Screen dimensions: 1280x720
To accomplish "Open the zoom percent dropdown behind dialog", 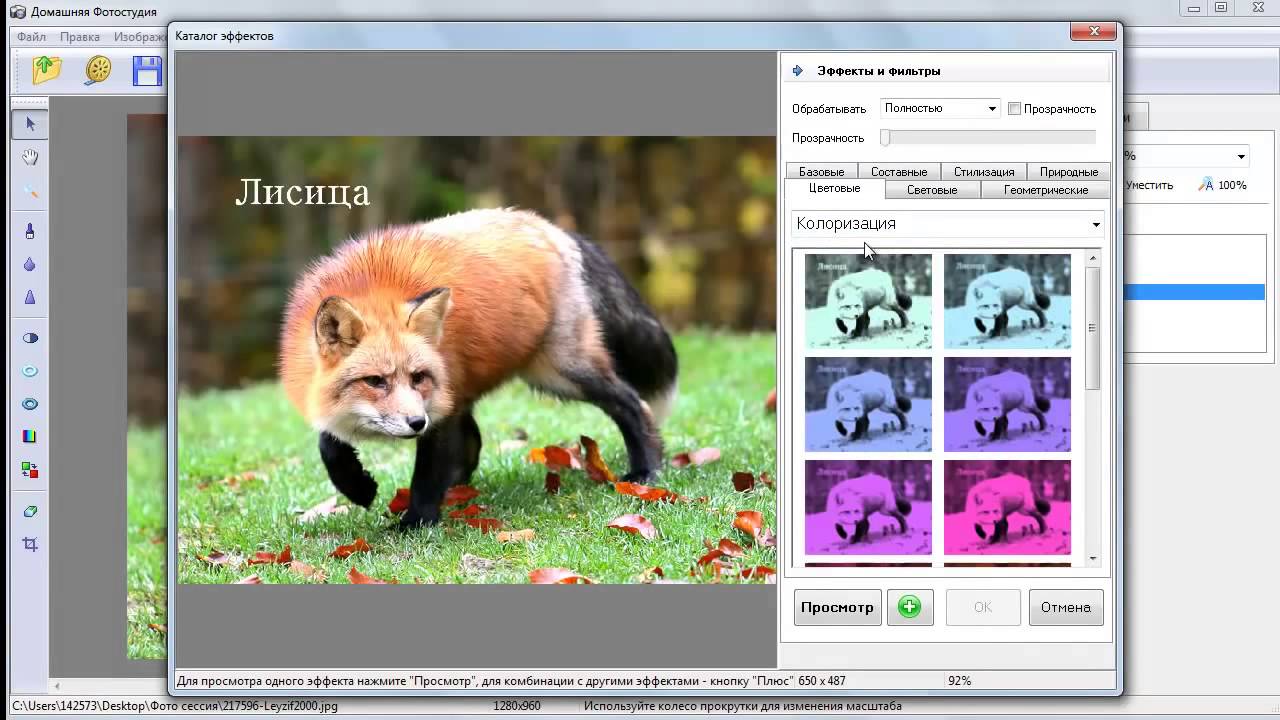I will pyautogui.click(x=1241, y=156).
